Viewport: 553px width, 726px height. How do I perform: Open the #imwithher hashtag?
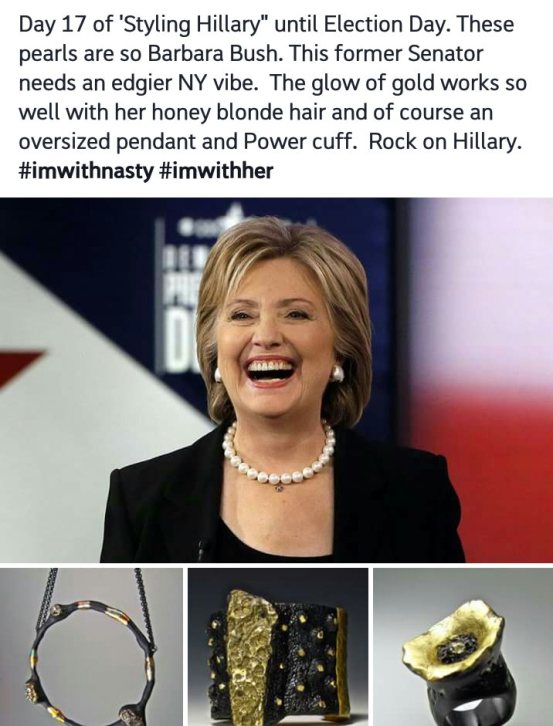[x=216, y=171]
